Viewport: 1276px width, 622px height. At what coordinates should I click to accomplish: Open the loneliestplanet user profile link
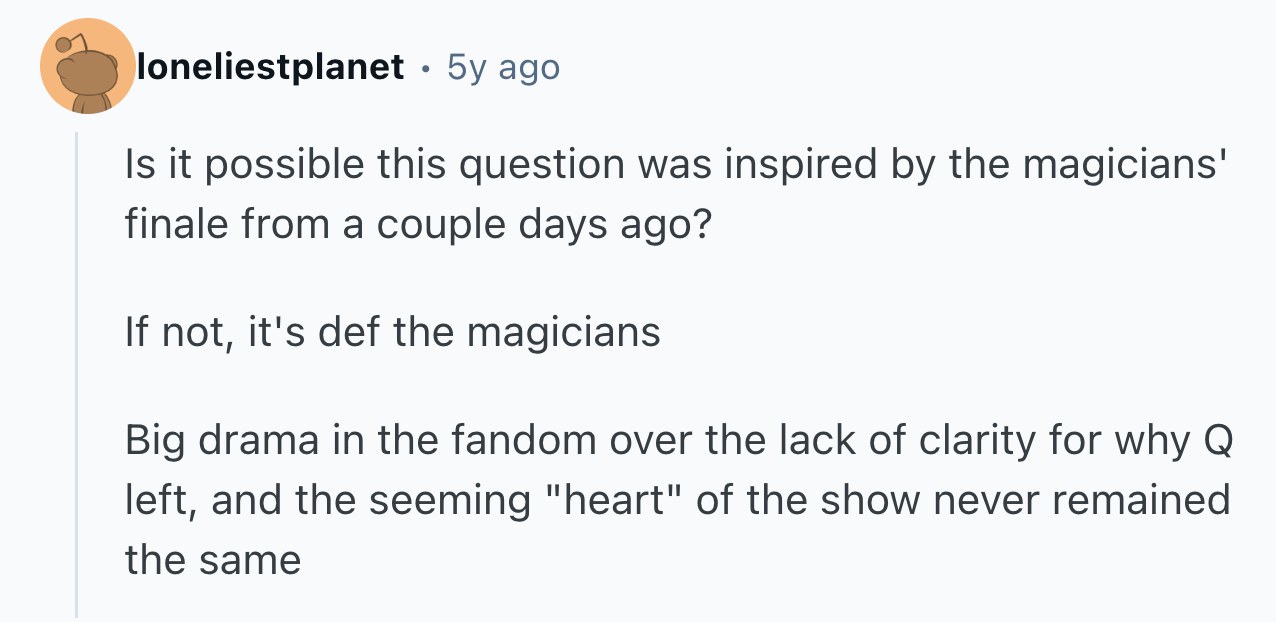(270, 67)
